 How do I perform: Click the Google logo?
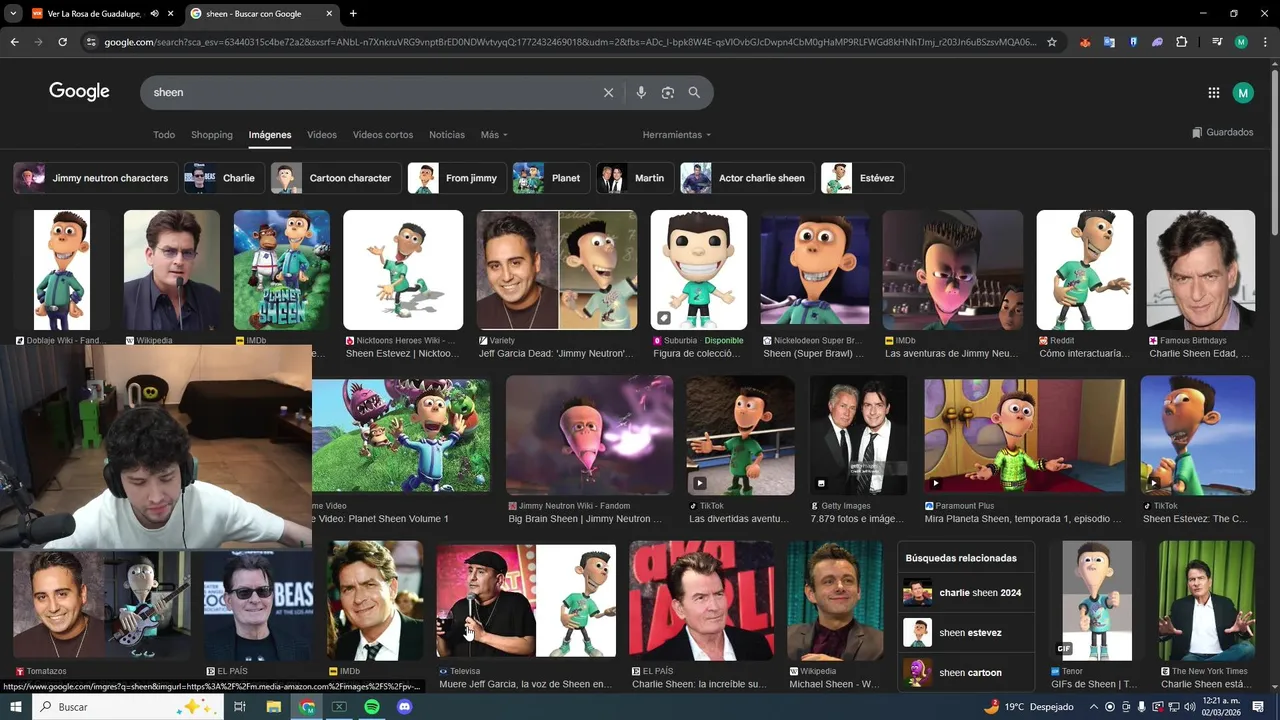[79, 92]
